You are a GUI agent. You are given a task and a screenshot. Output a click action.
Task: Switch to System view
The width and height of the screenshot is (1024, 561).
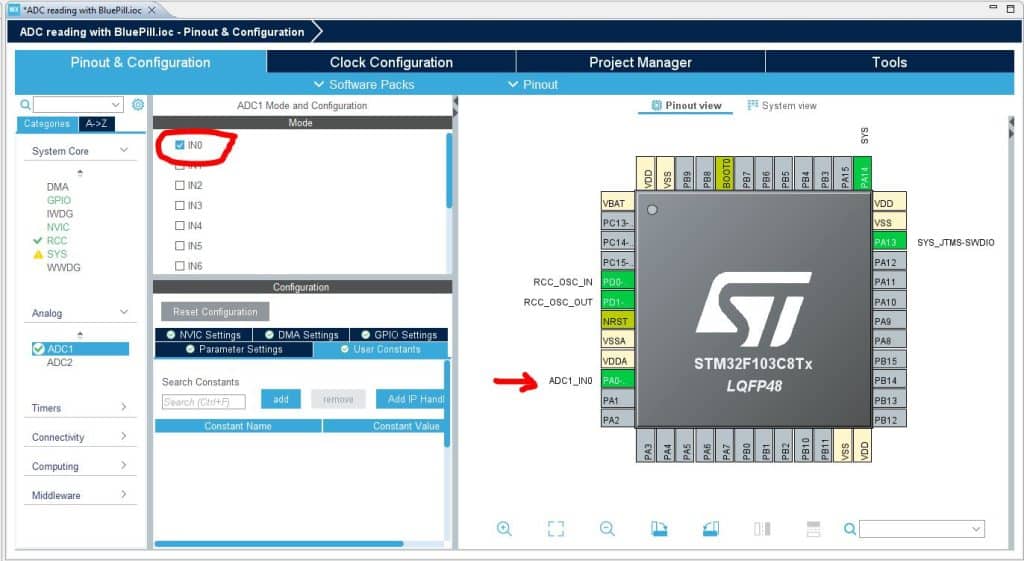point(782,105)
